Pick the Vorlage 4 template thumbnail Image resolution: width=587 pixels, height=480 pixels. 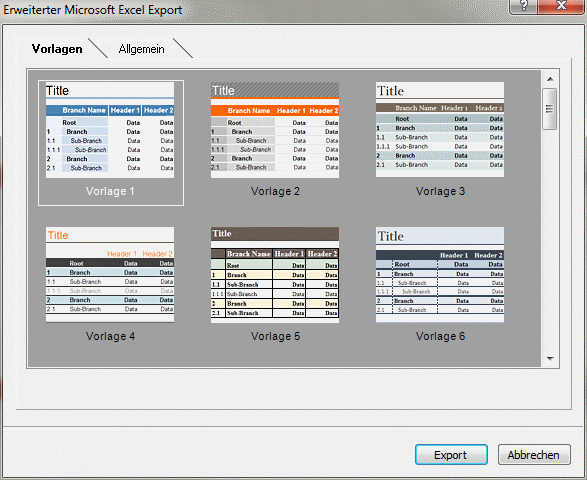(x=110, y=274)
